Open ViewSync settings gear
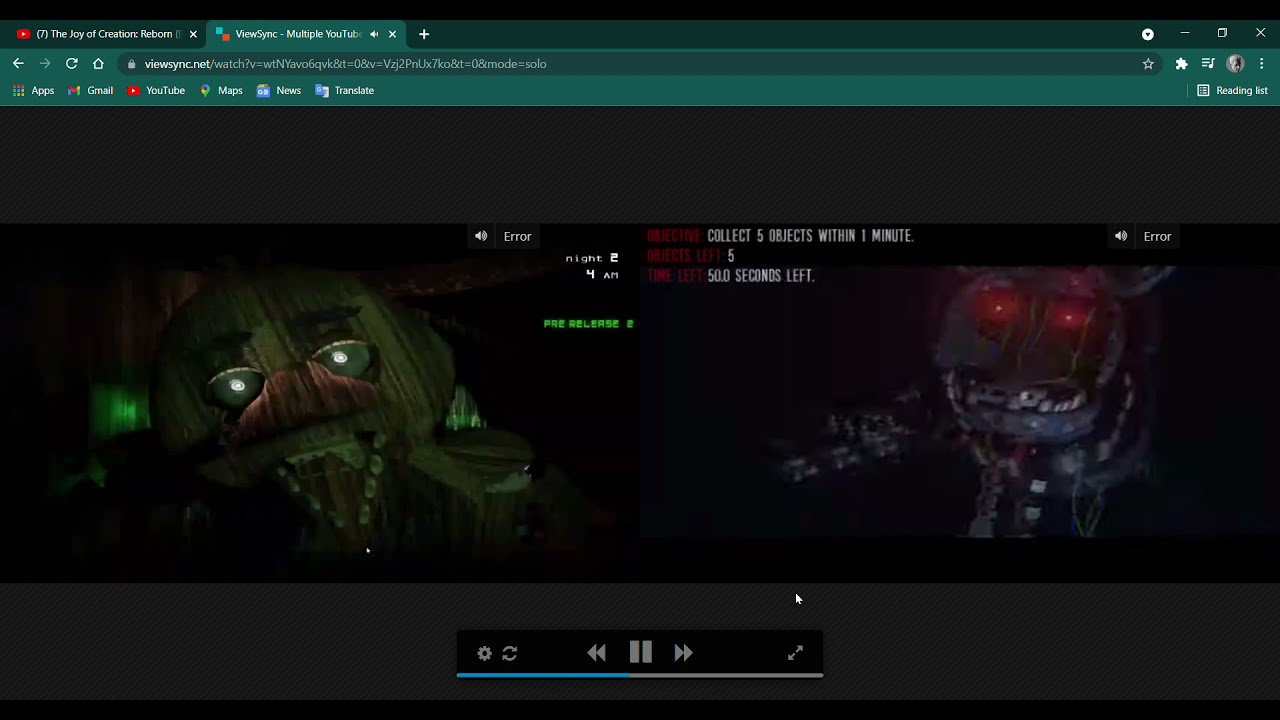This screenshot has height=720, width=1280. [485, 653]
